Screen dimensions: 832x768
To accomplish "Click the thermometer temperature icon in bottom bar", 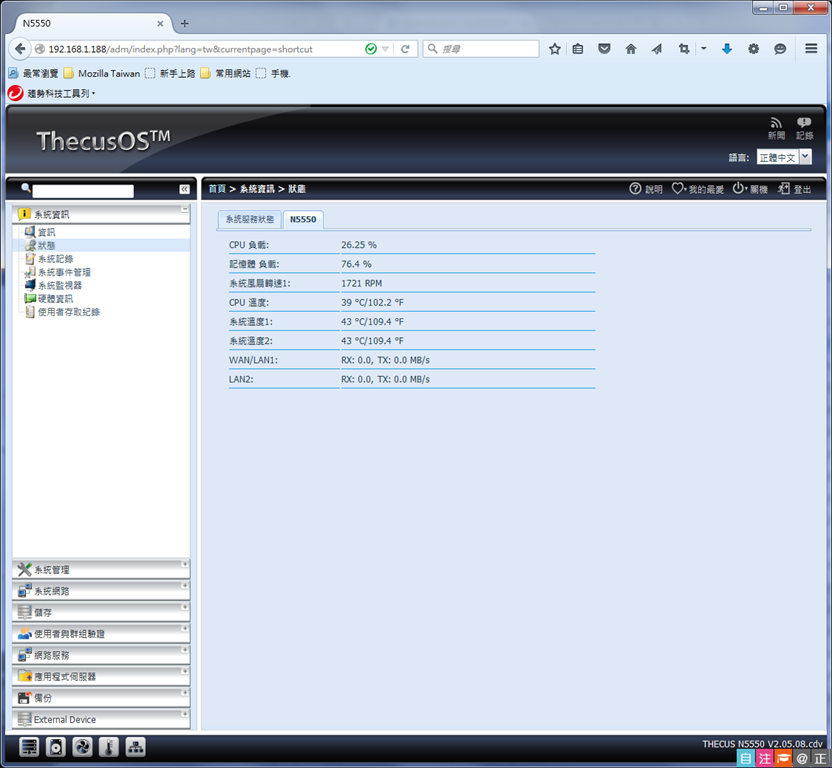I will [109, 747].
